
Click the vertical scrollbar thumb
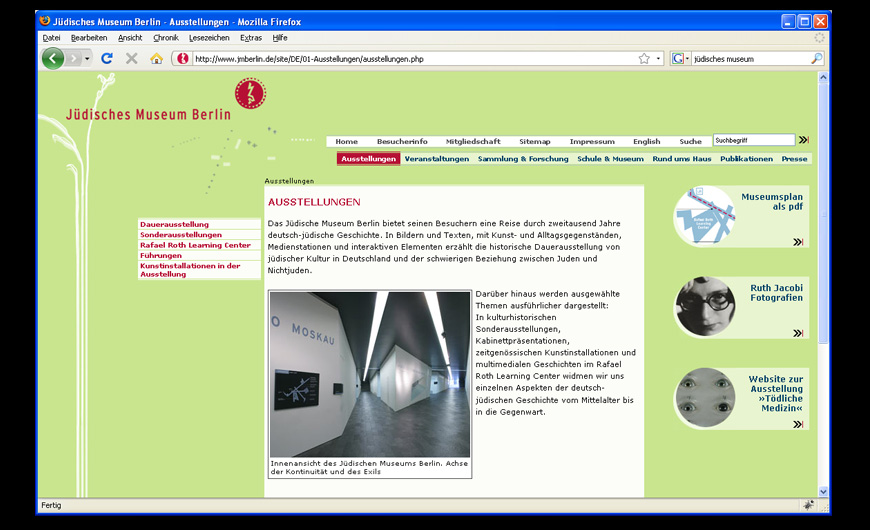[x=823, y=214]
